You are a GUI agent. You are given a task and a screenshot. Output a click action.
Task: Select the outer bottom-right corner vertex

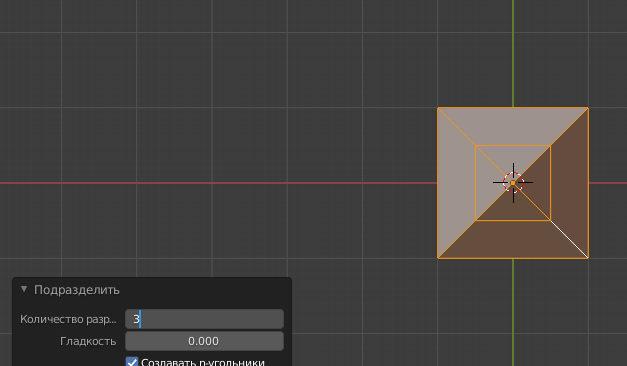point(588,258)
